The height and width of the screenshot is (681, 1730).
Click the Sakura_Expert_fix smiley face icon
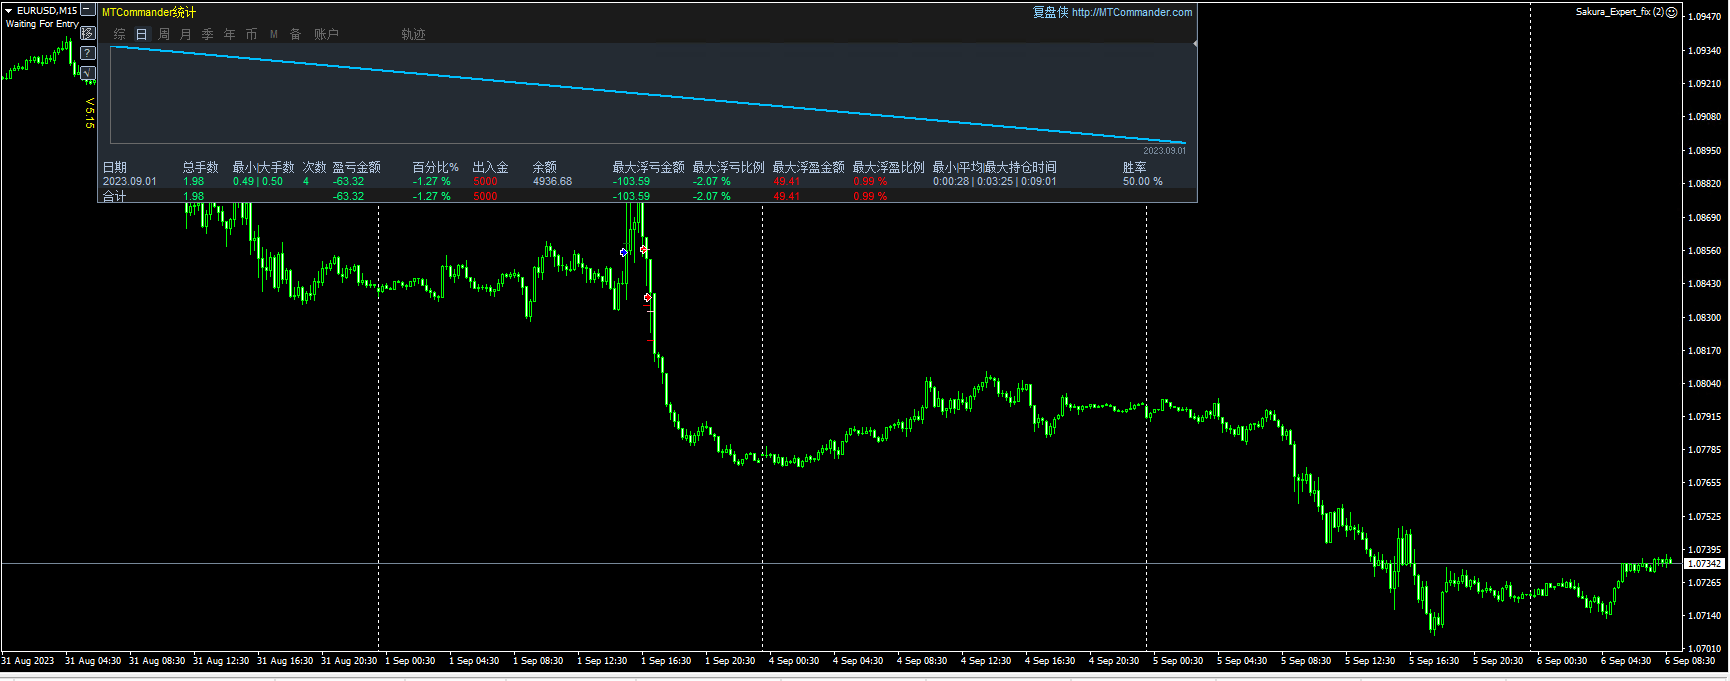coord(1672,12)
